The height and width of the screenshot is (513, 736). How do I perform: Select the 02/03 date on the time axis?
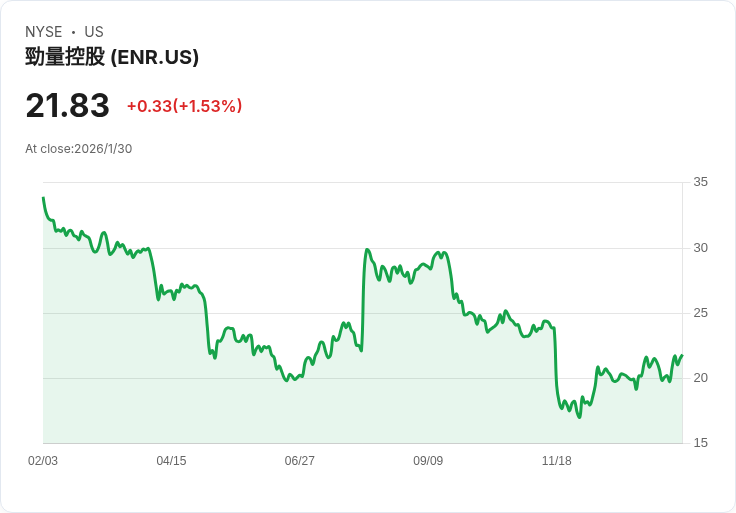click(x=43, y=461)
